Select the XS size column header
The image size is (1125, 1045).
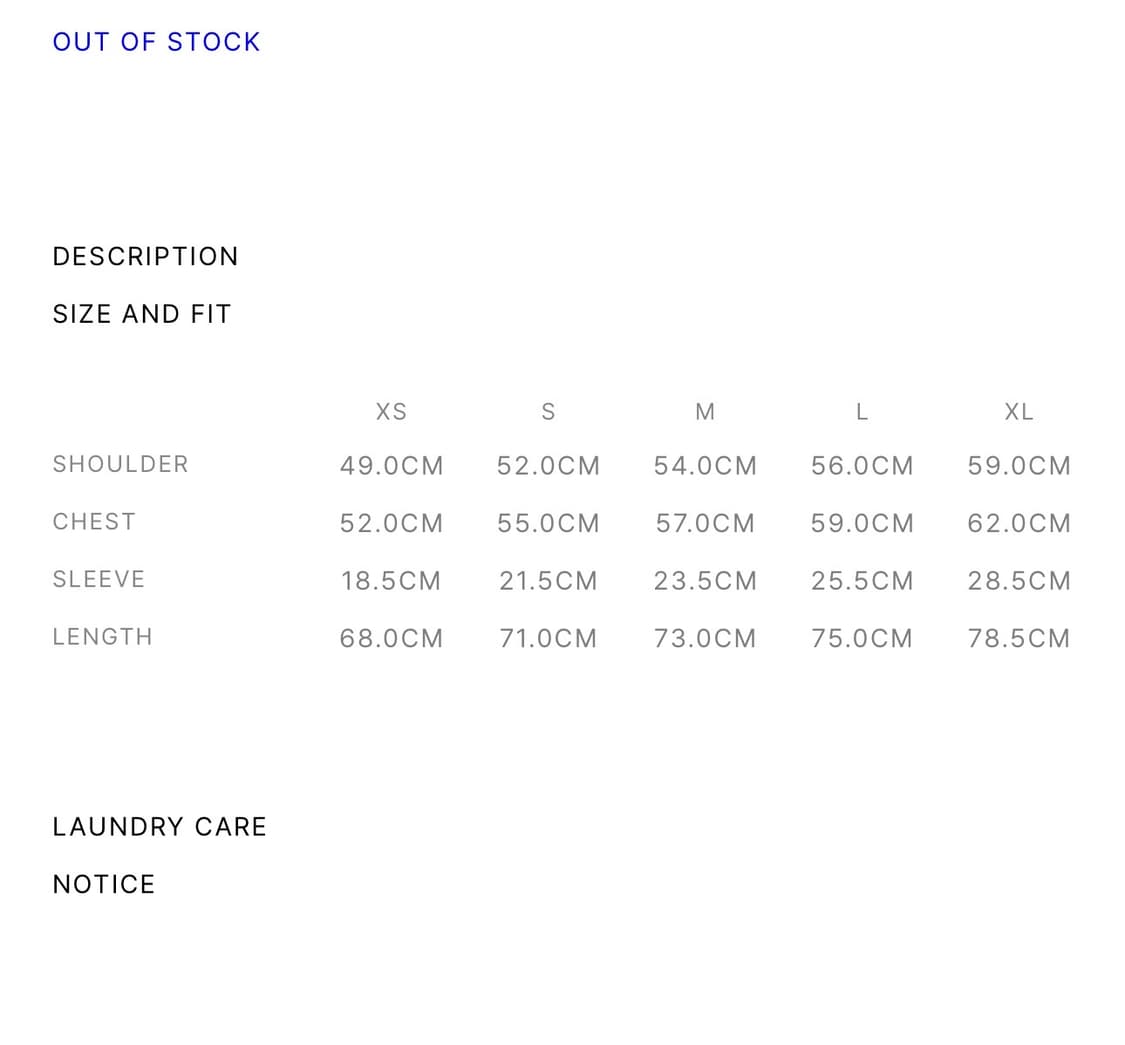[x=391, y=412]
